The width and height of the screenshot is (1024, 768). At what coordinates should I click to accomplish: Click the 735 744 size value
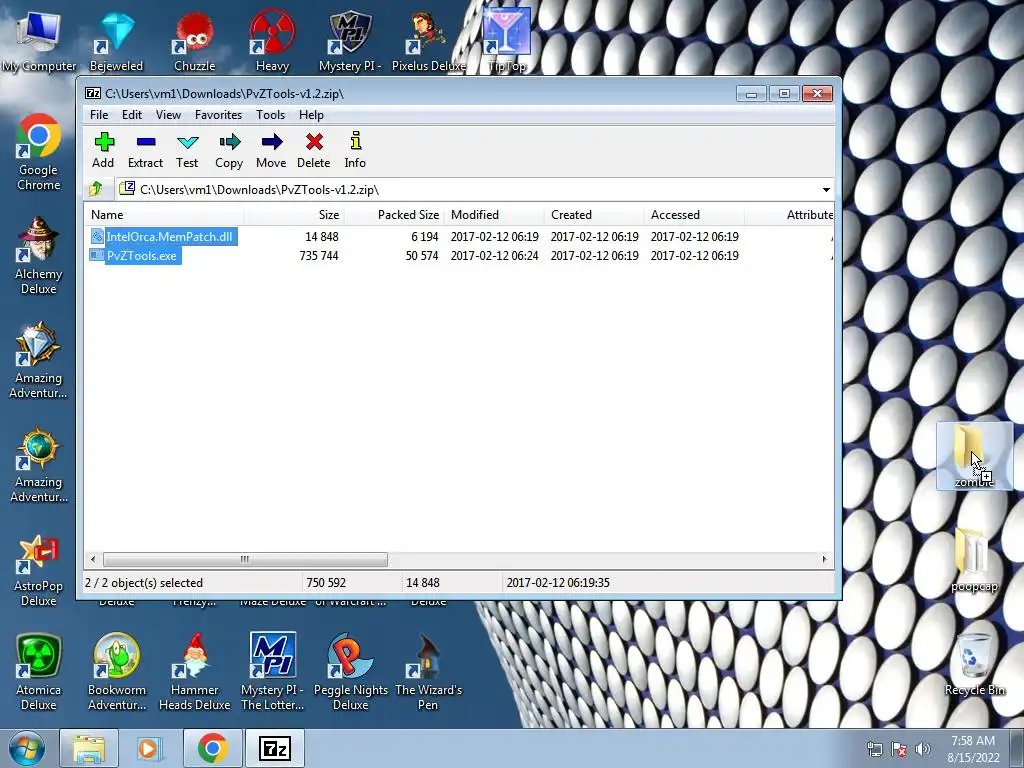pyautogui.click(x=319, y=255)
